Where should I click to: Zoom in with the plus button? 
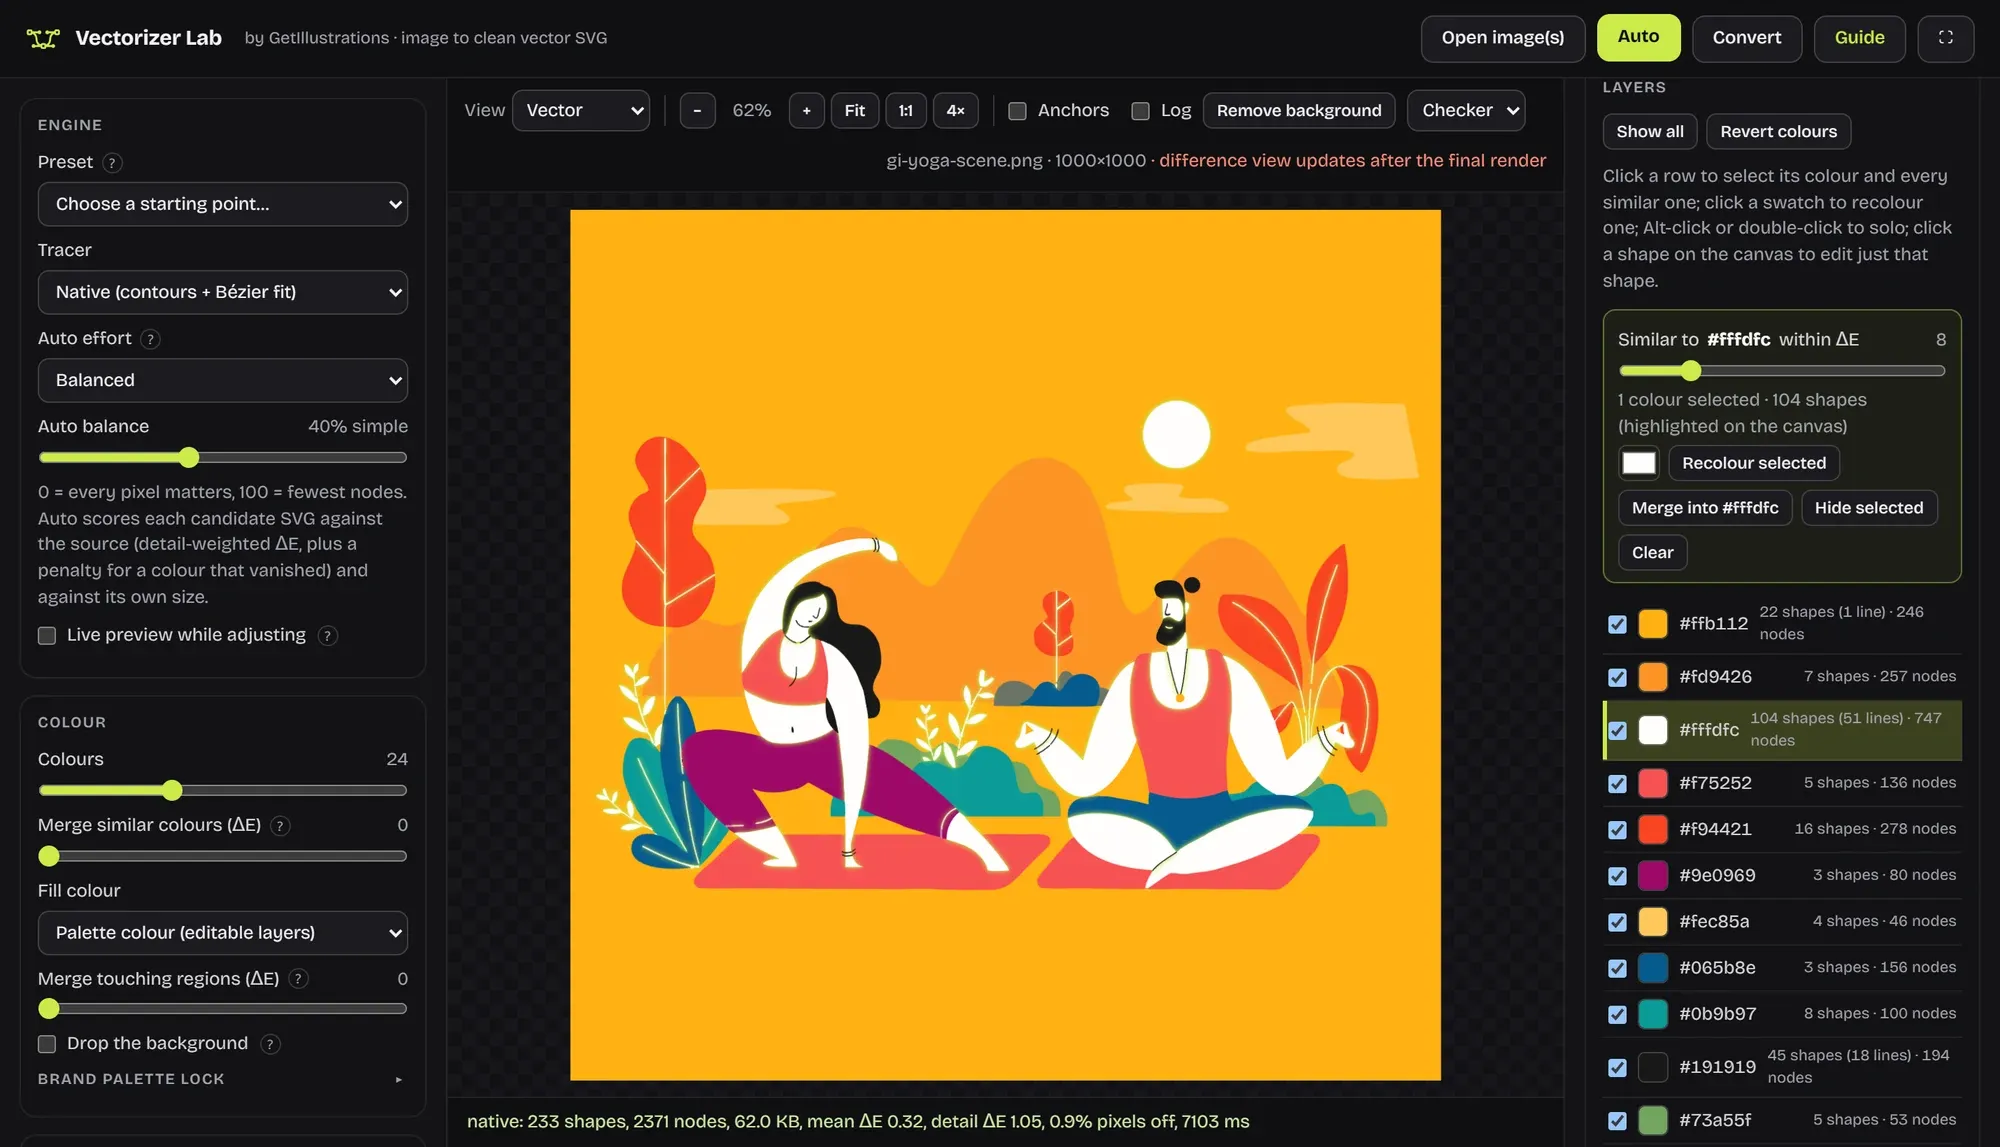[x=806, y=110]
